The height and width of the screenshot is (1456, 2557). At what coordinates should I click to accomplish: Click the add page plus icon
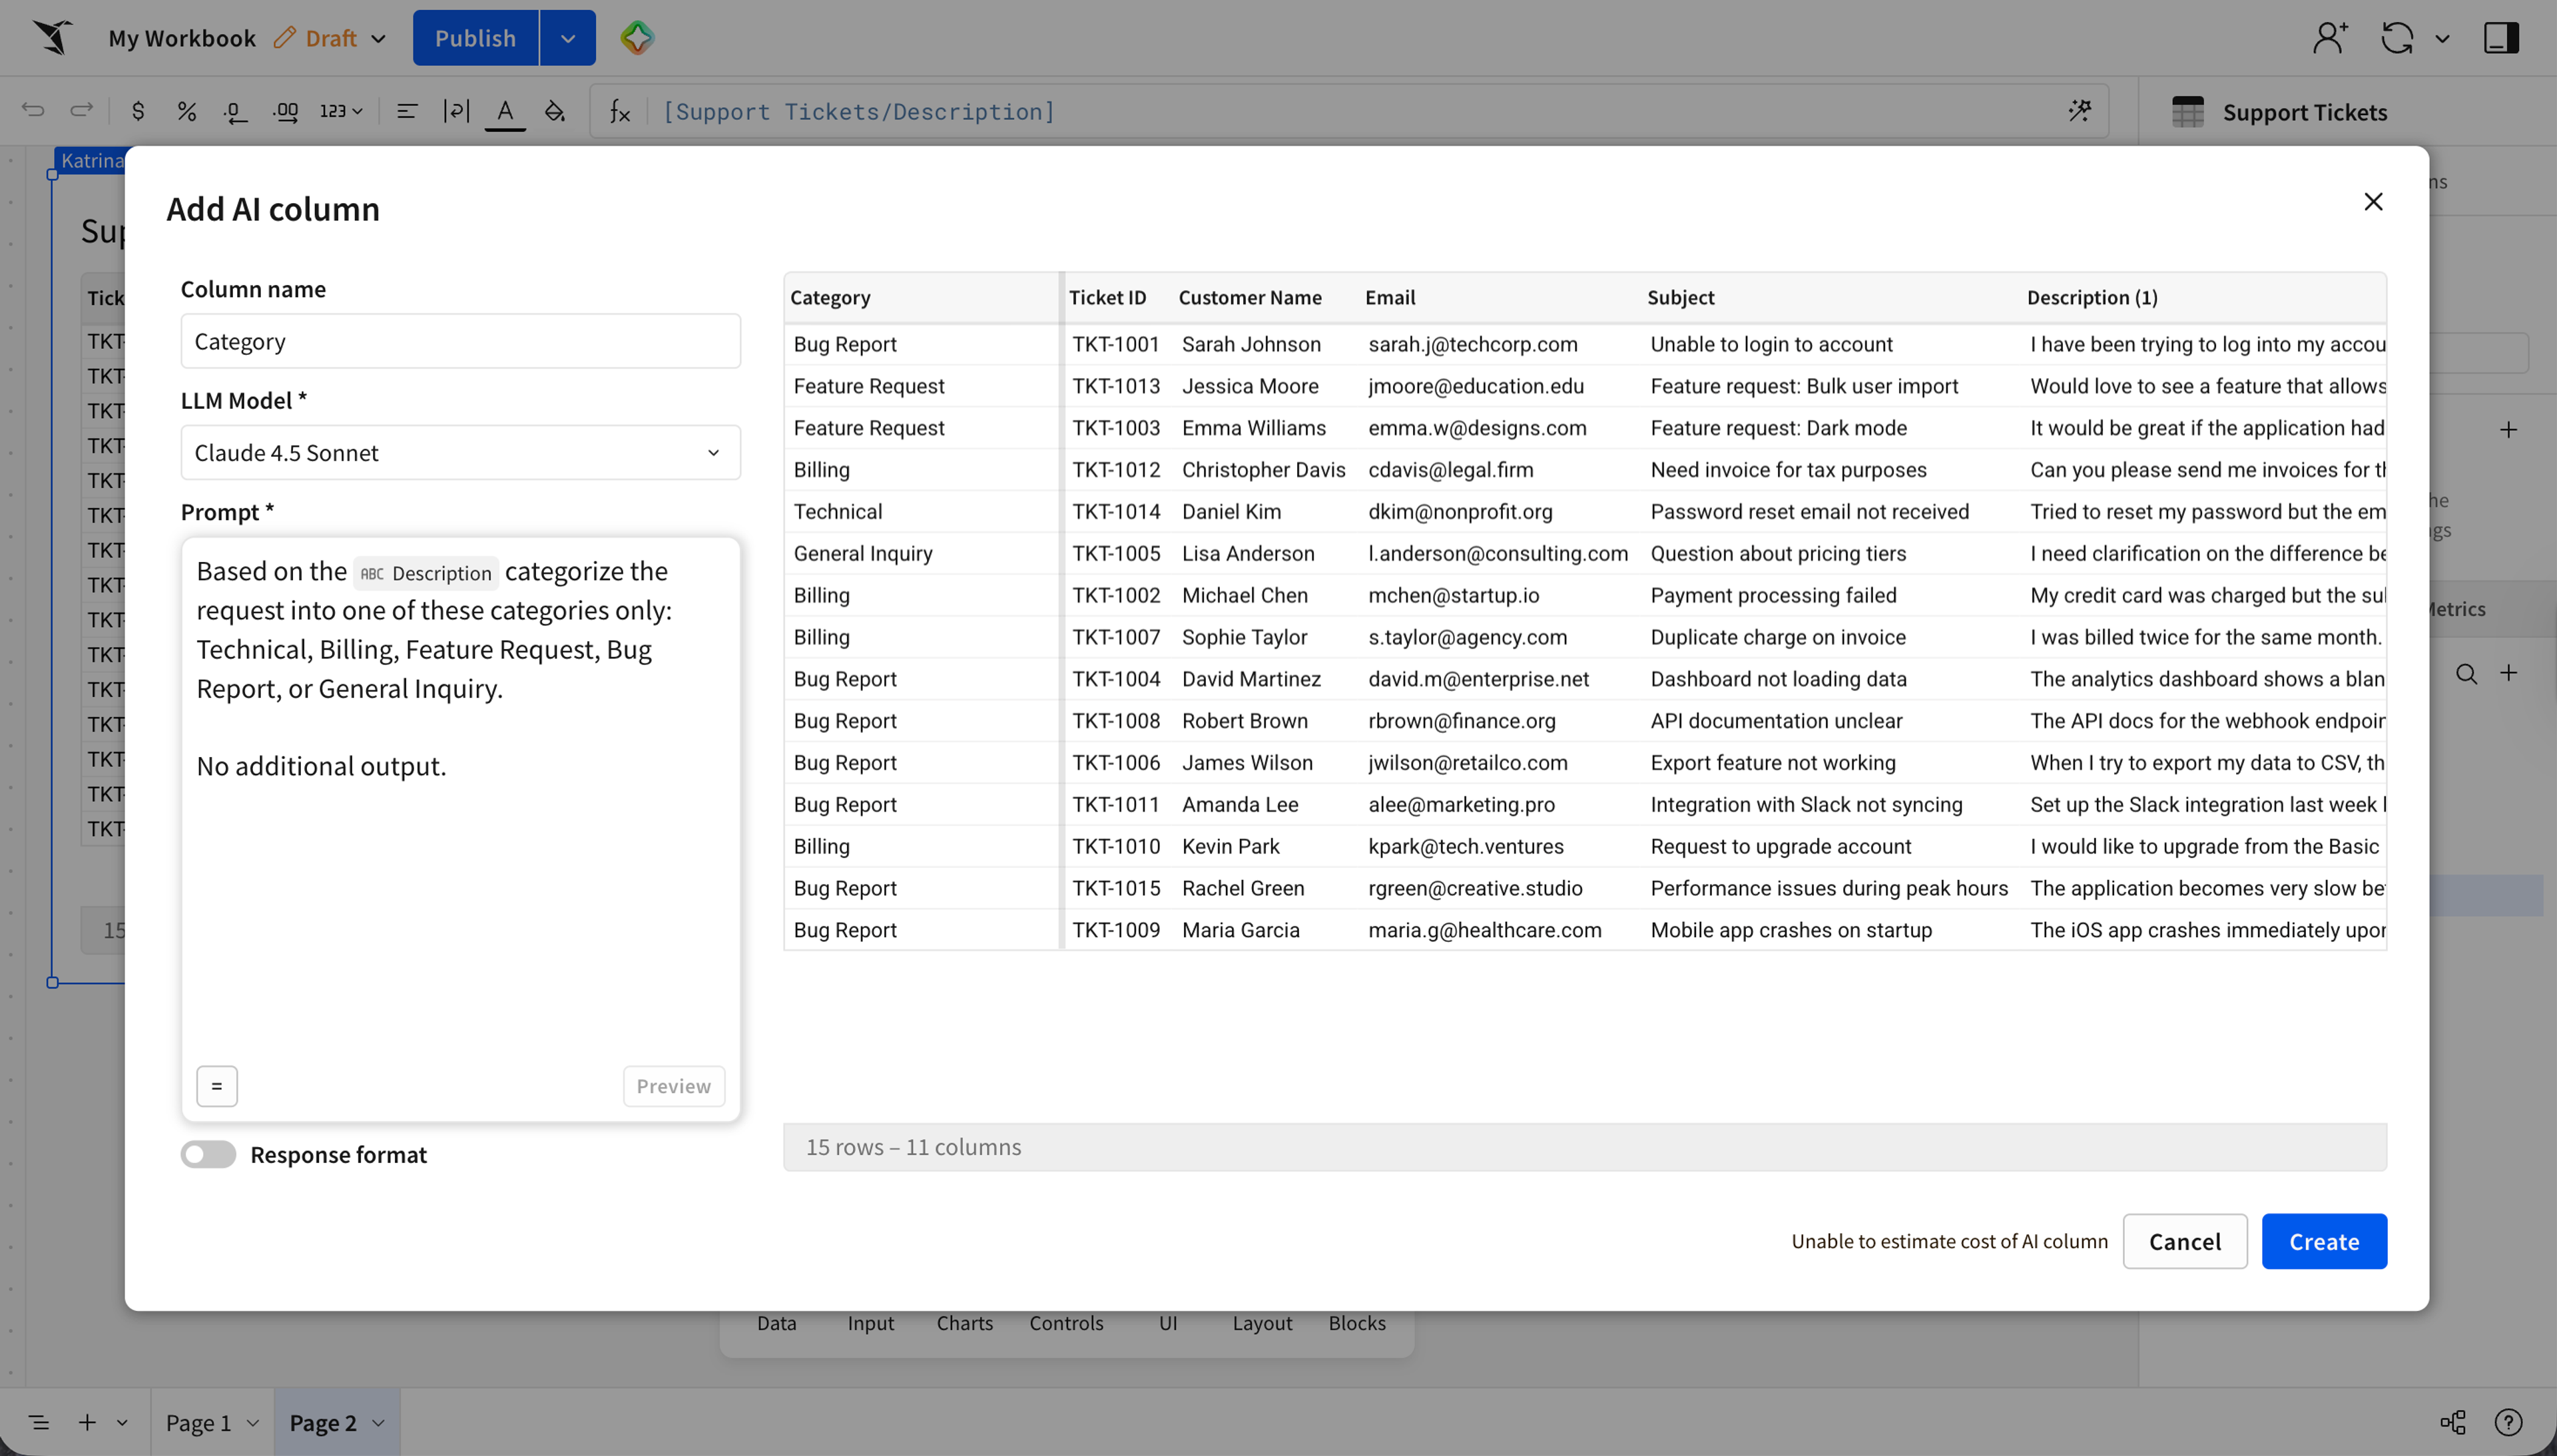click(87, 1422)
